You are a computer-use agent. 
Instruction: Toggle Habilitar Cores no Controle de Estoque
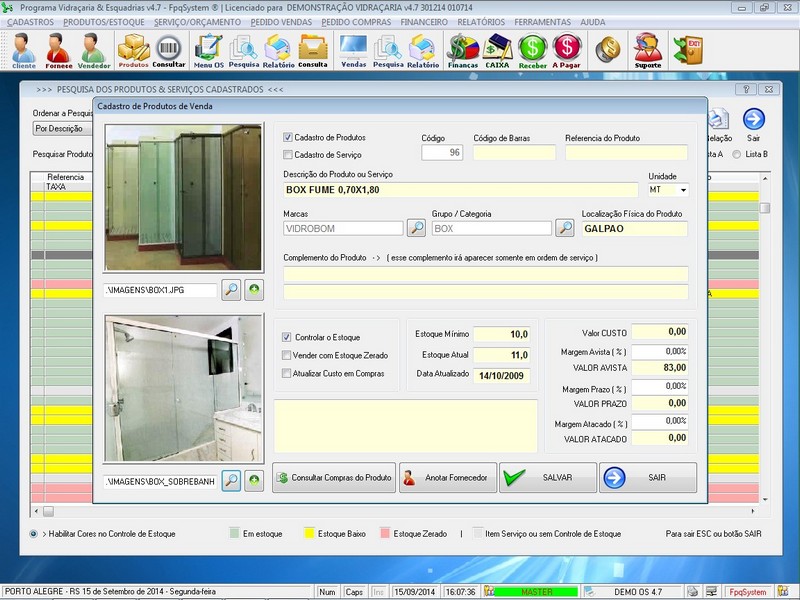pyautogui.click(x=34, y=534)
